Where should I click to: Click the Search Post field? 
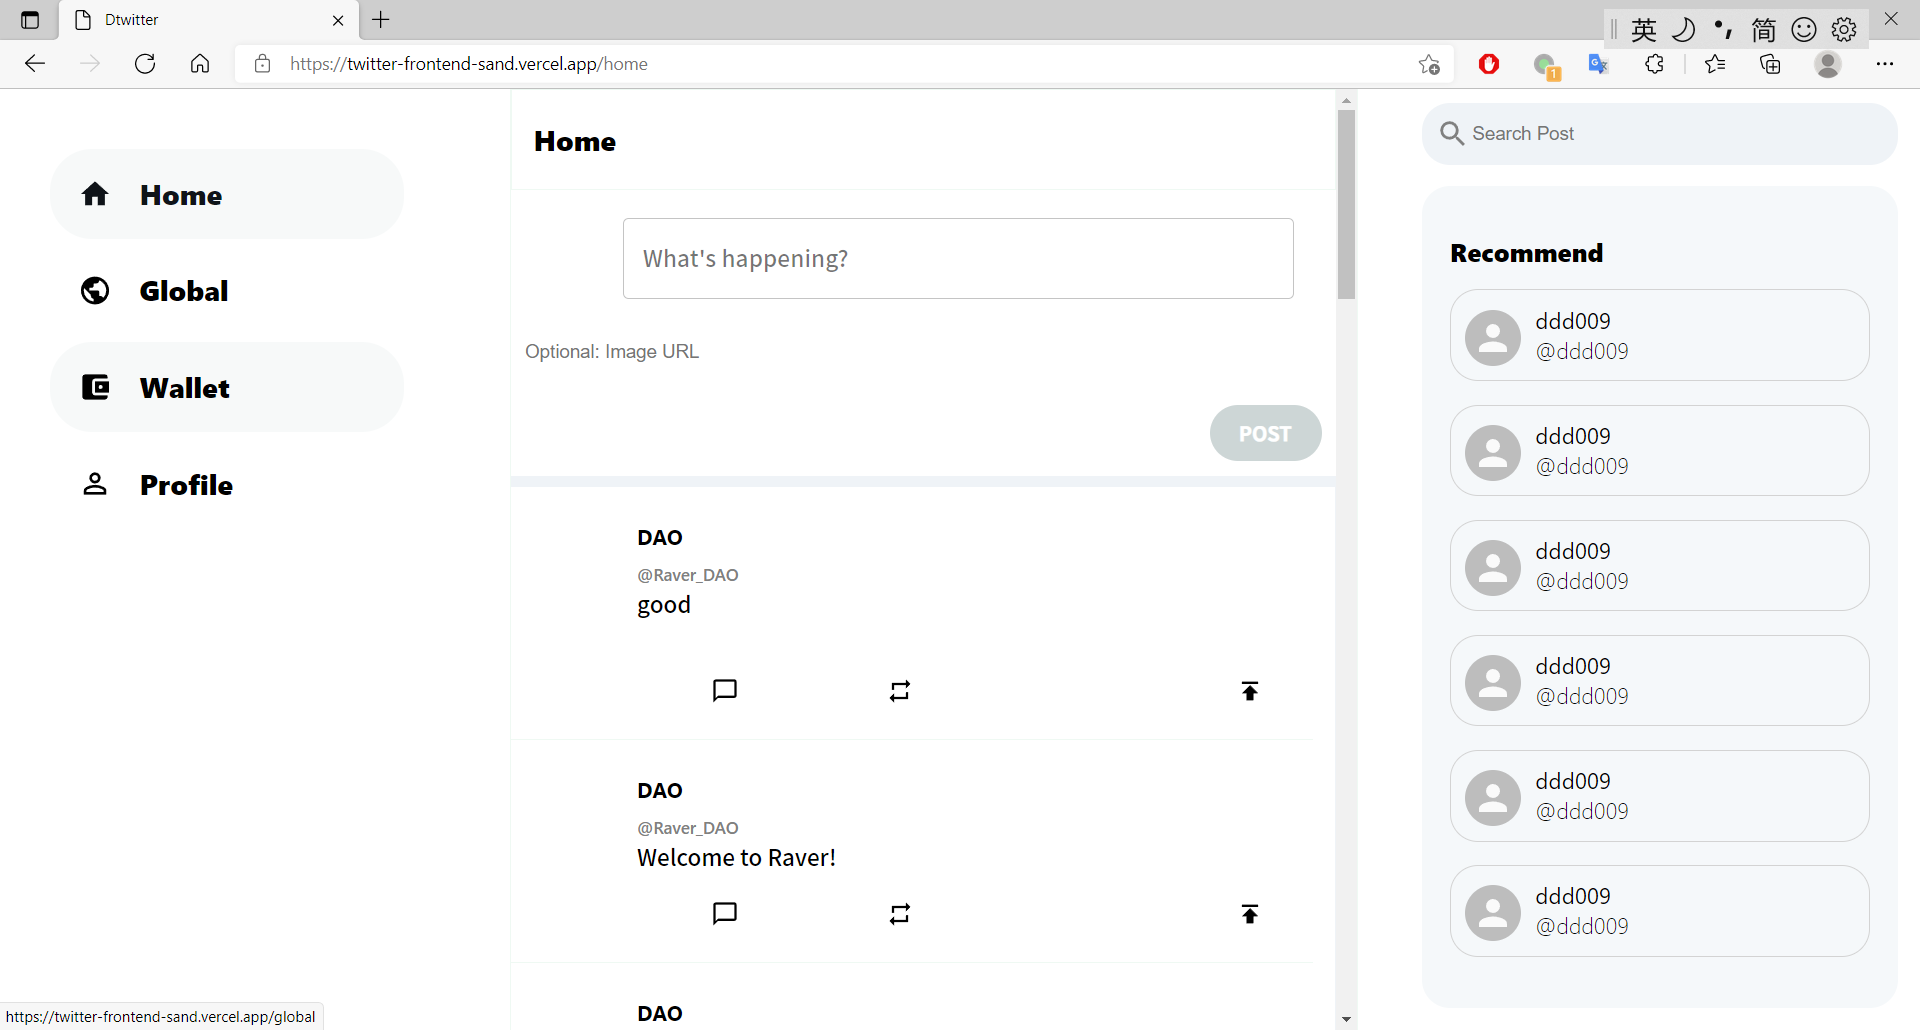point(1659,133)
